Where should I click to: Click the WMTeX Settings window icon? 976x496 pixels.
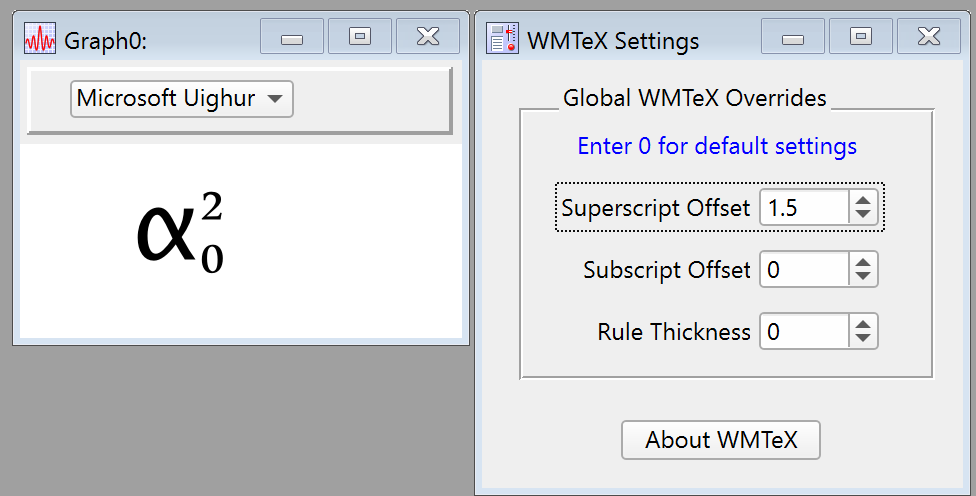(x=502, y=40)
